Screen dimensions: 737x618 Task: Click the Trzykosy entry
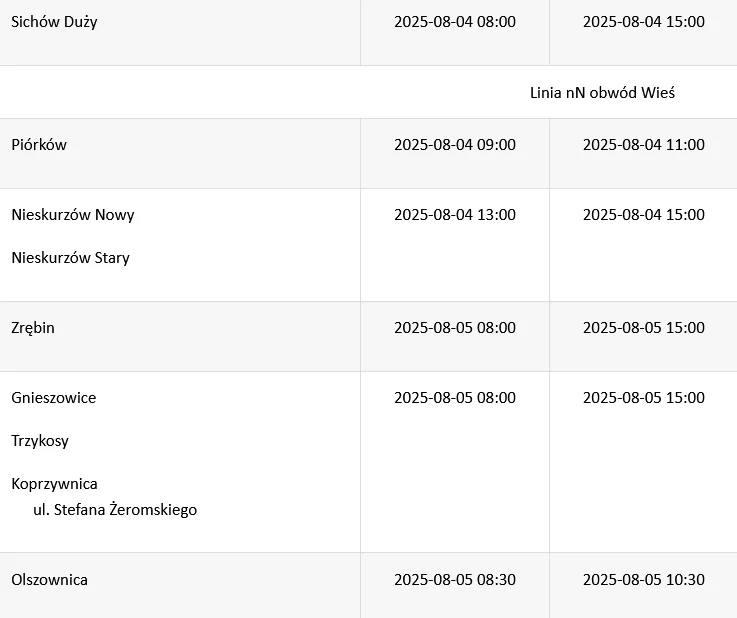(40, 441)
